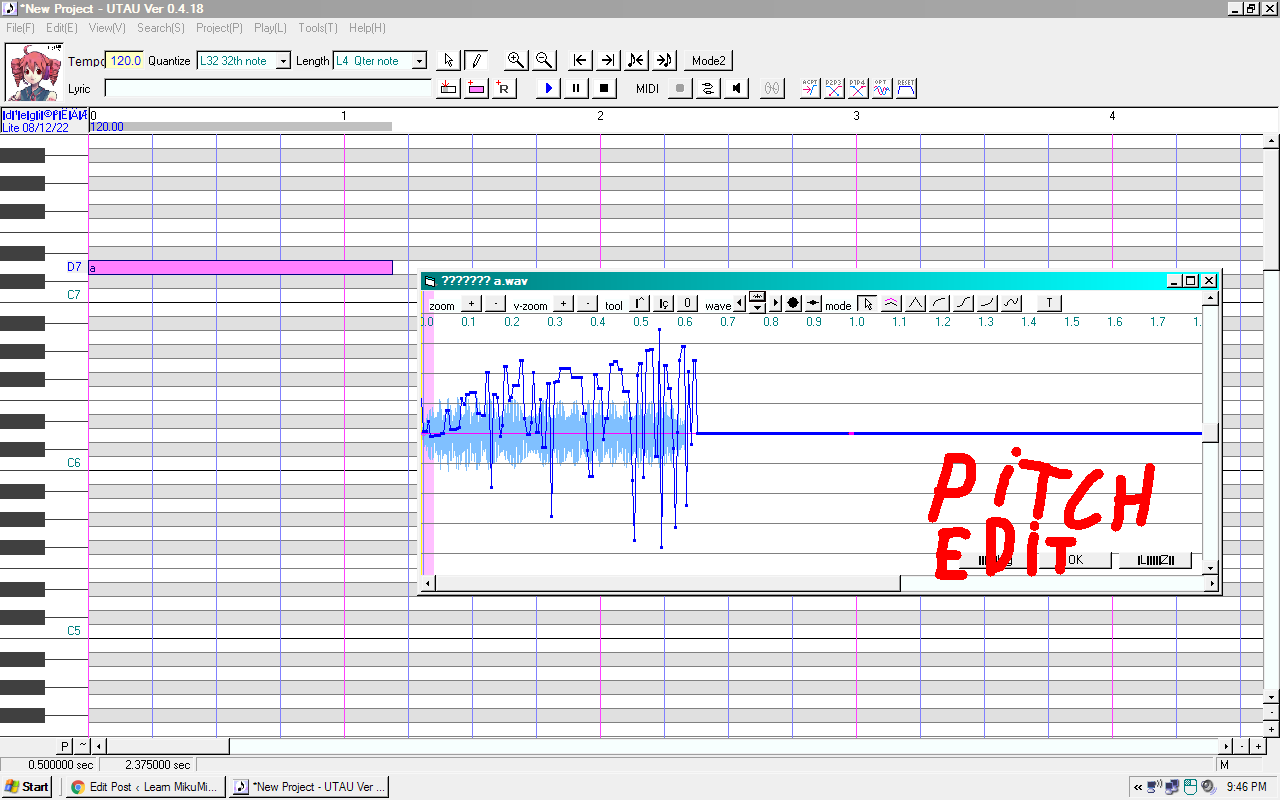Open the Help menu
Screen dimensions: 1280x800
point(367,28)
